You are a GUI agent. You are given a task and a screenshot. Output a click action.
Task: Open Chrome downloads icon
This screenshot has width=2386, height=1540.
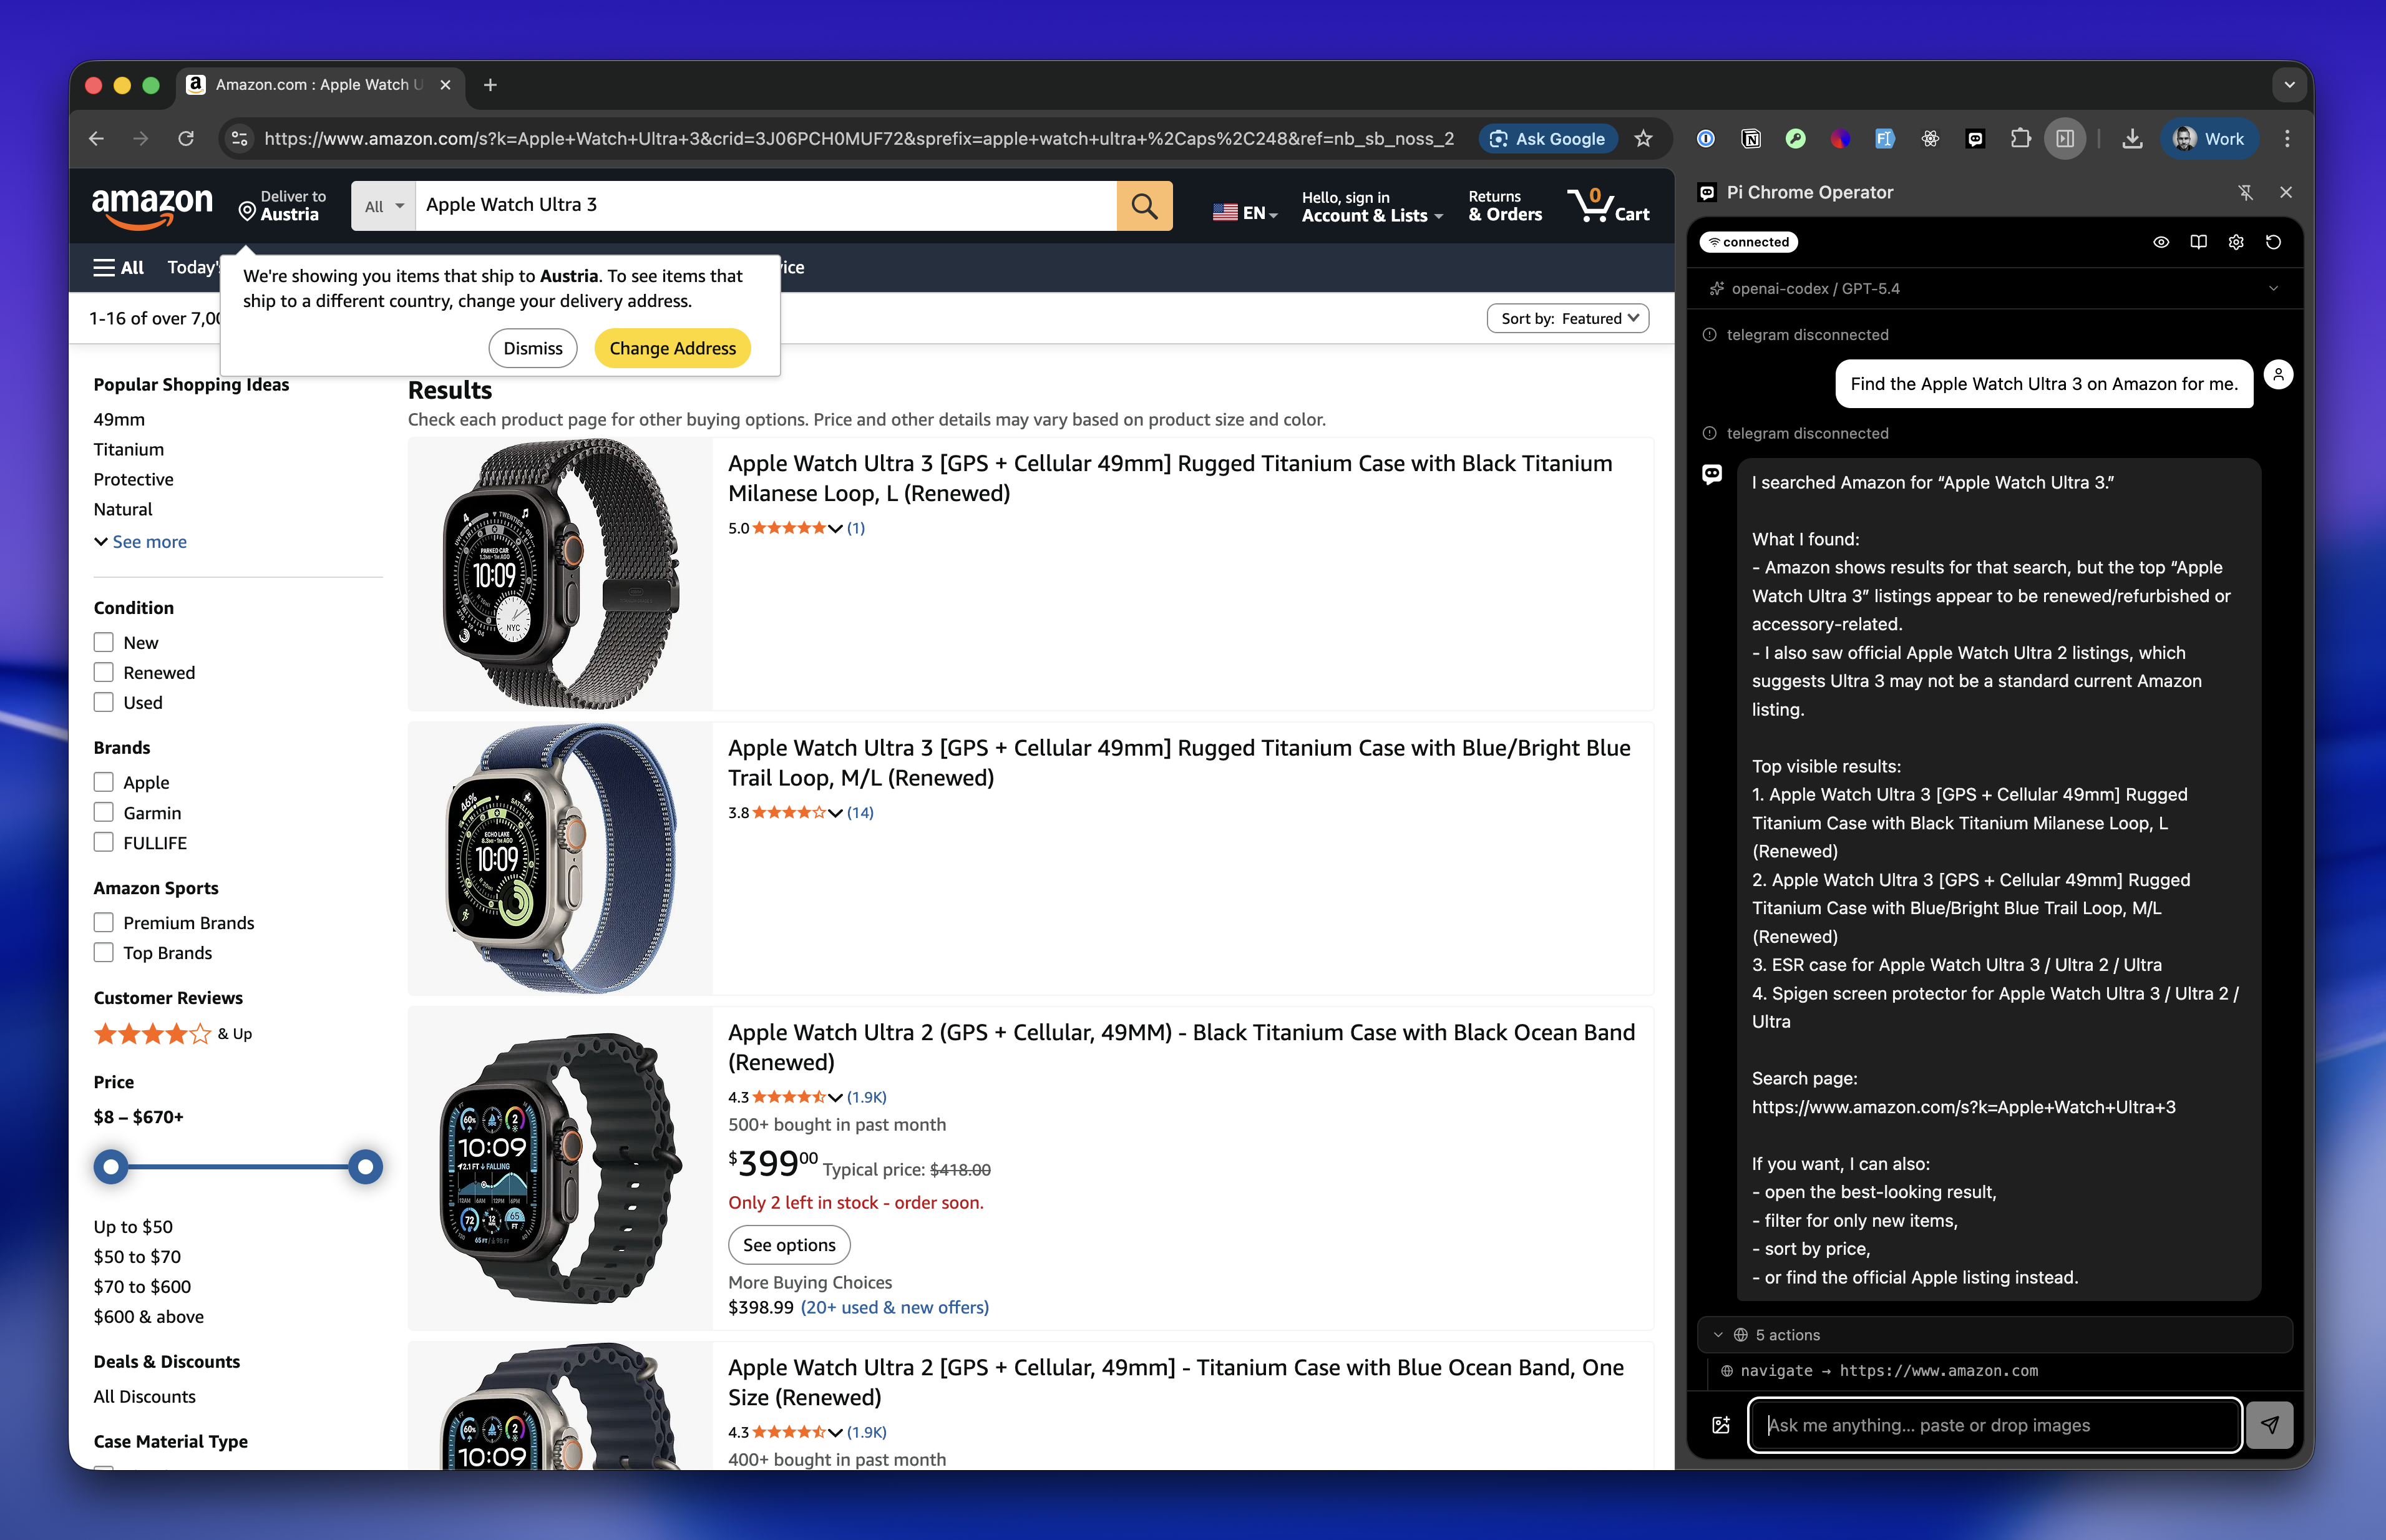2132,139
